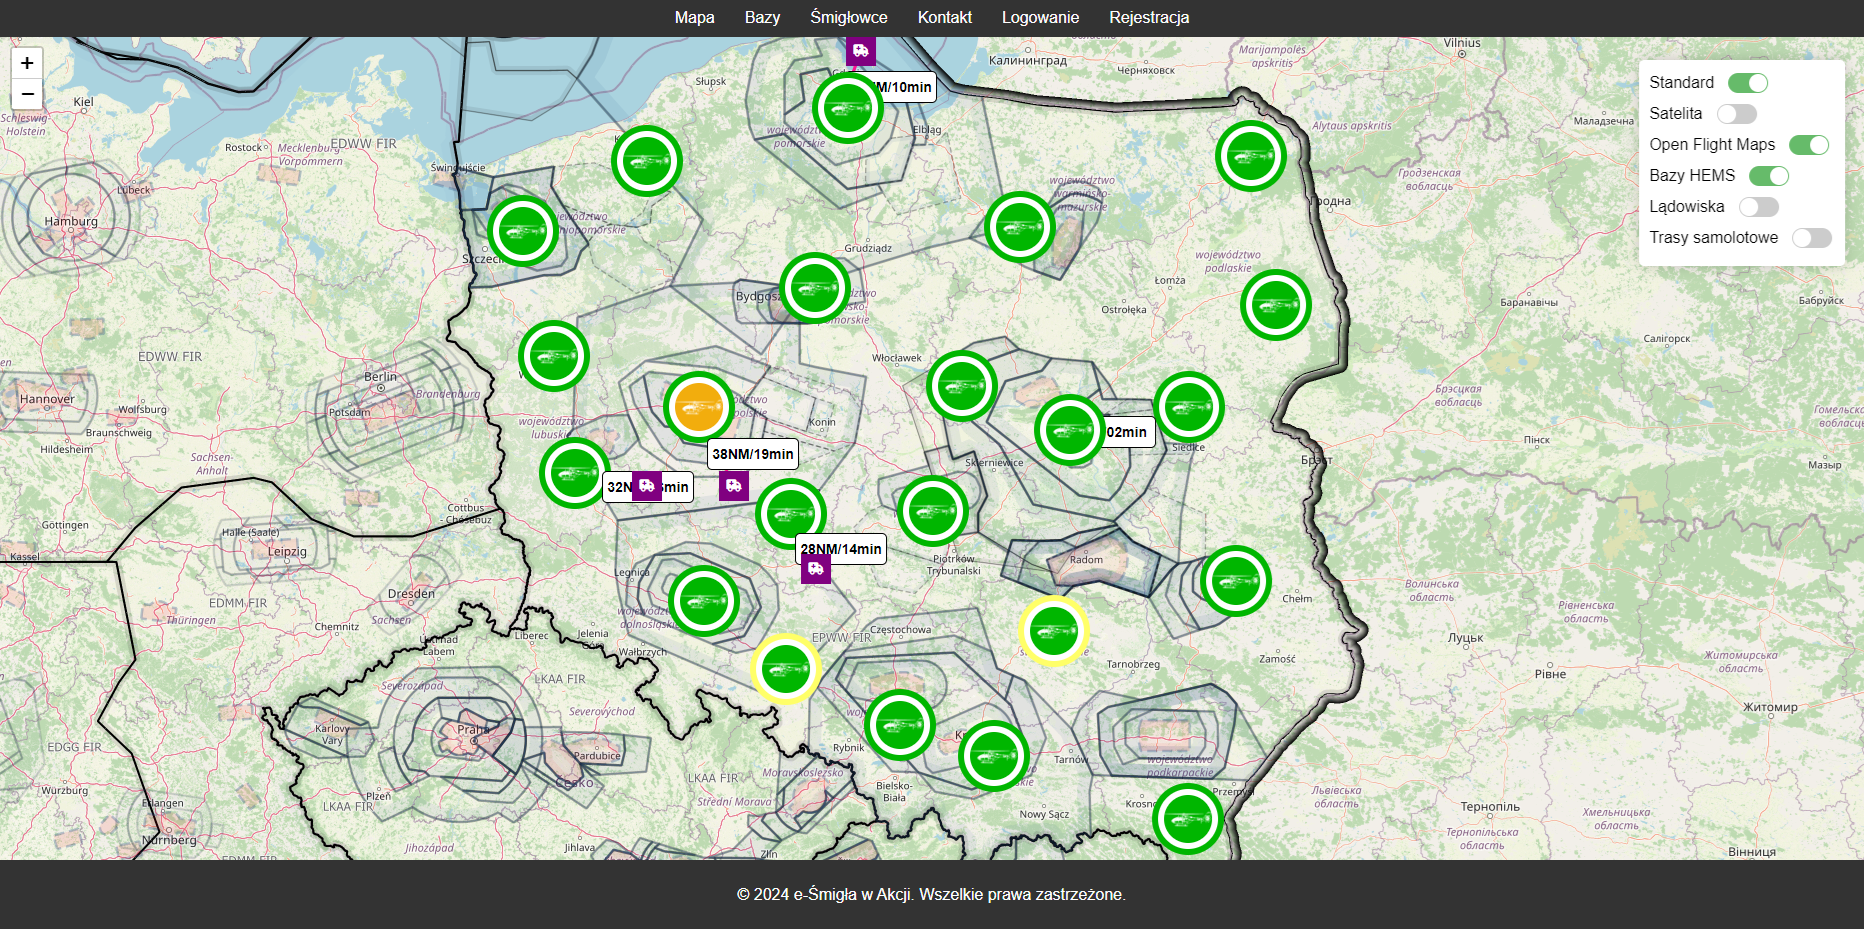Viewport: 1864px width, 929px height.
Task: Open the Bazy page in navigation
Action: (762, 17)
